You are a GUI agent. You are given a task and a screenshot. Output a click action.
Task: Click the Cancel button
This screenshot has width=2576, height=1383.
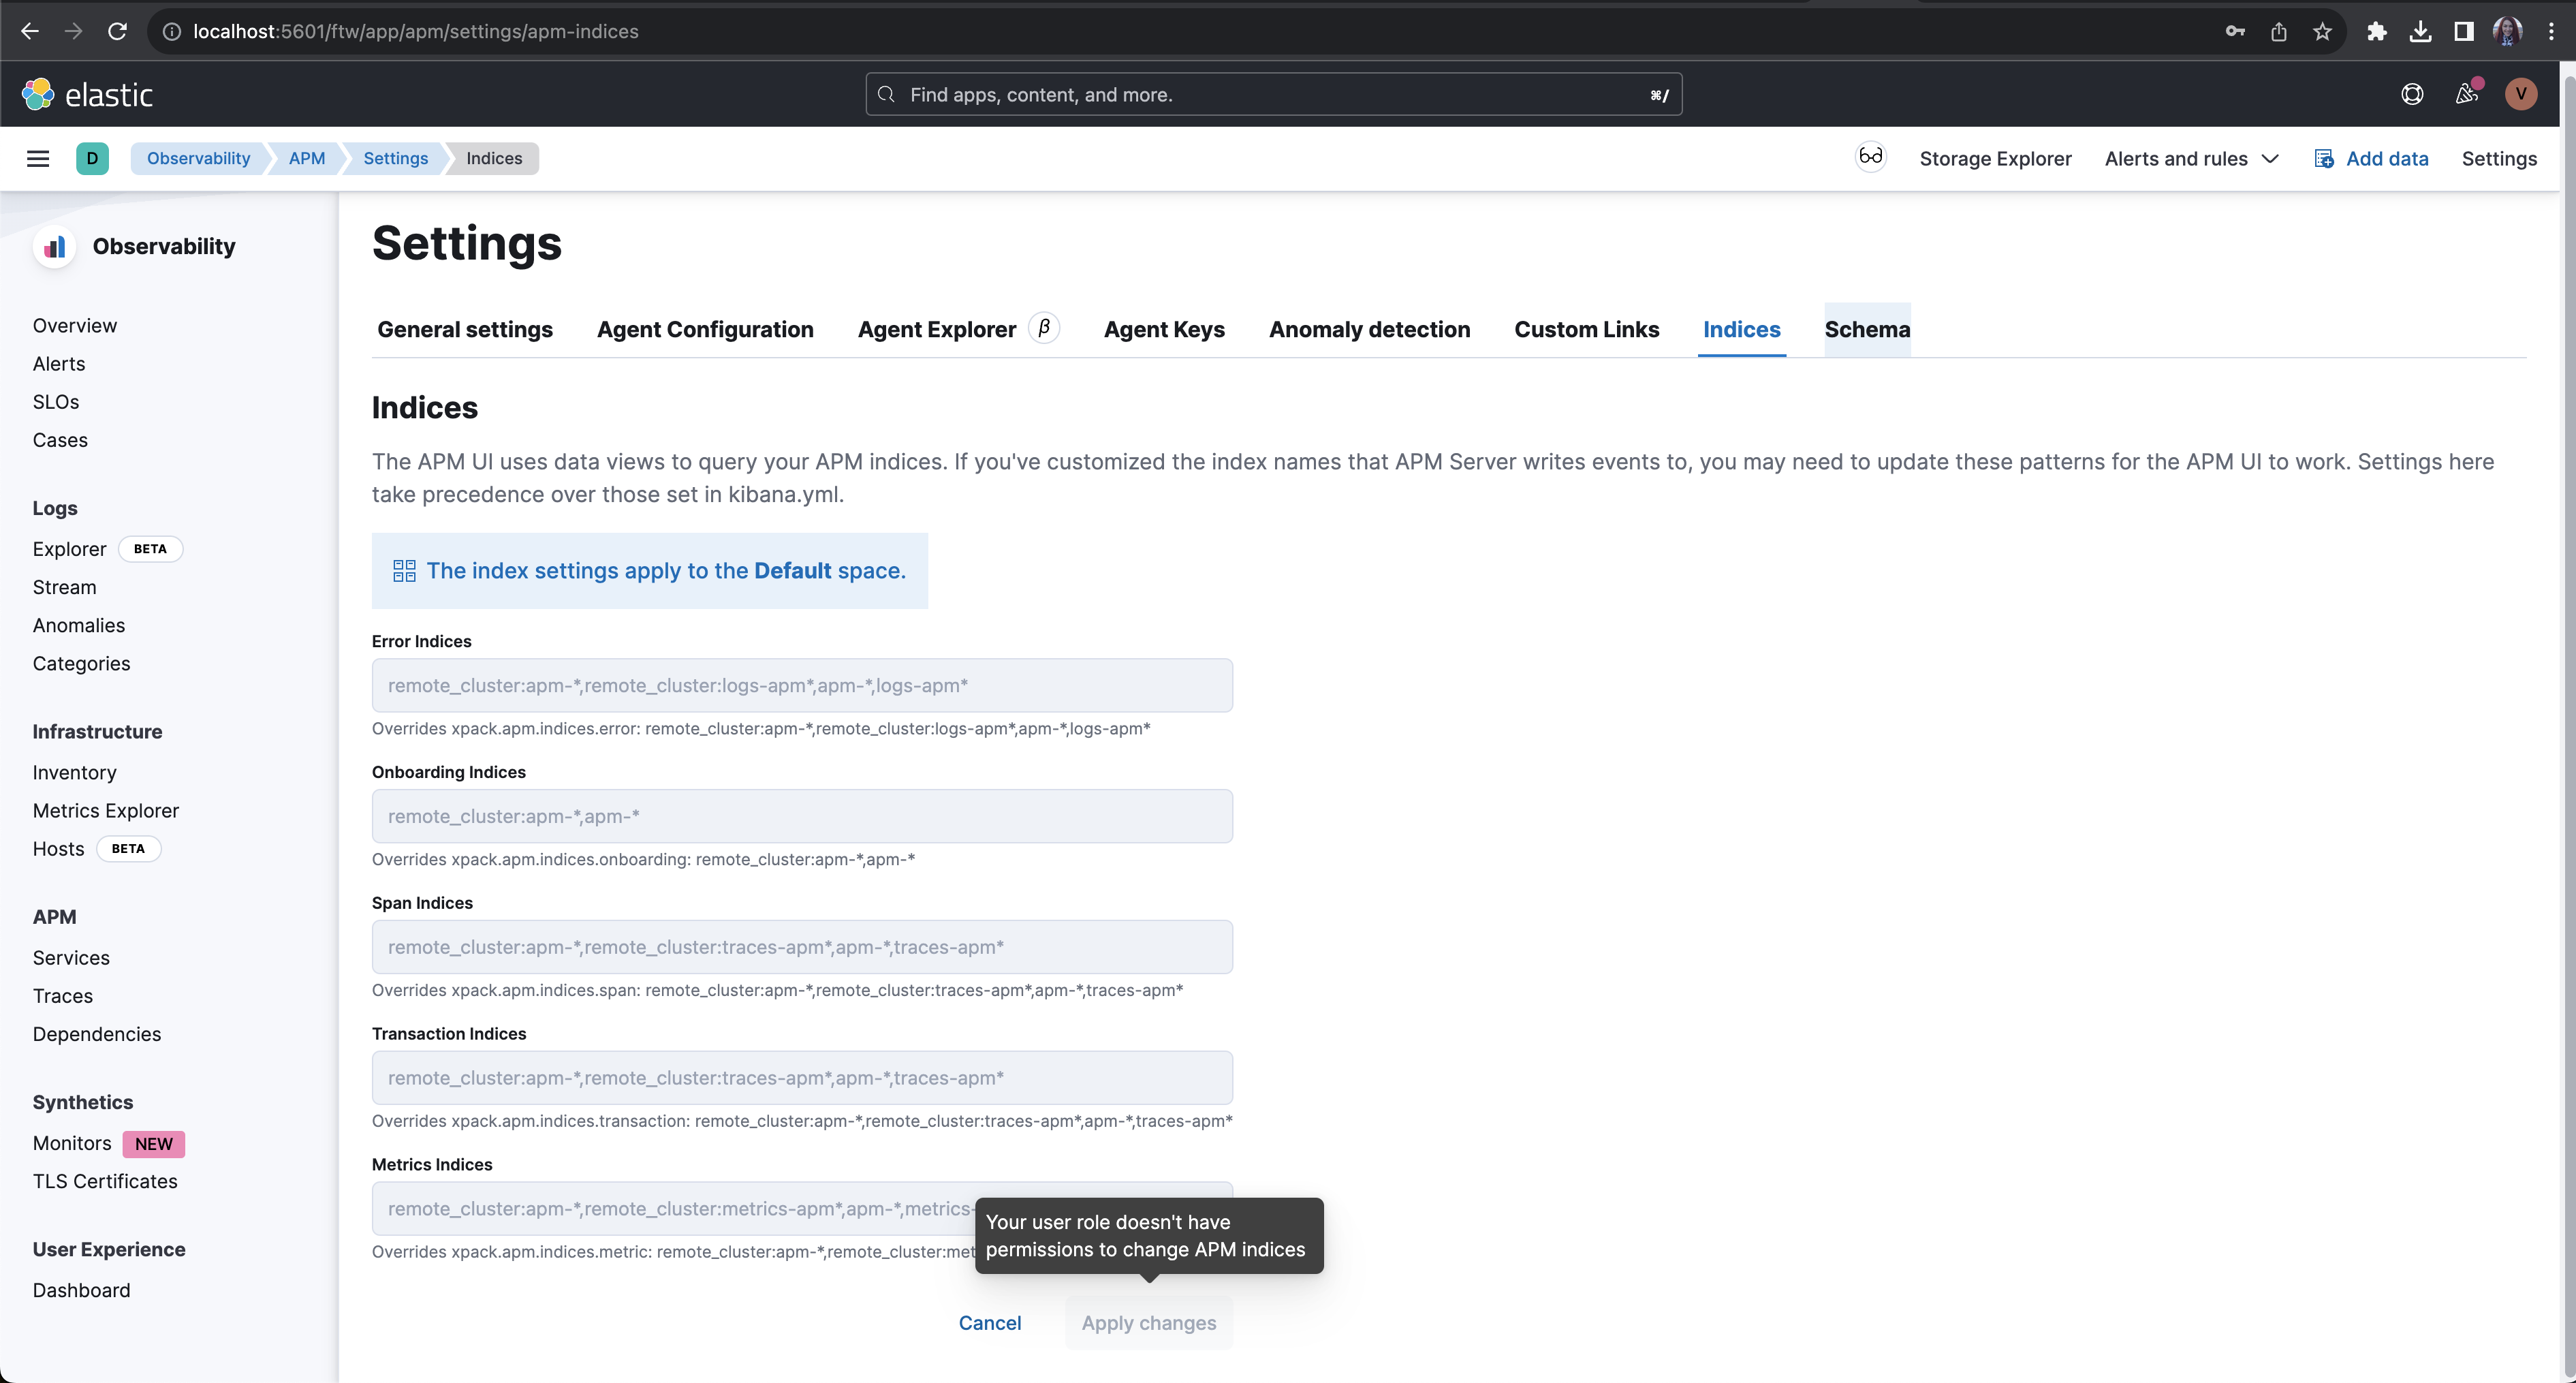989,1322
